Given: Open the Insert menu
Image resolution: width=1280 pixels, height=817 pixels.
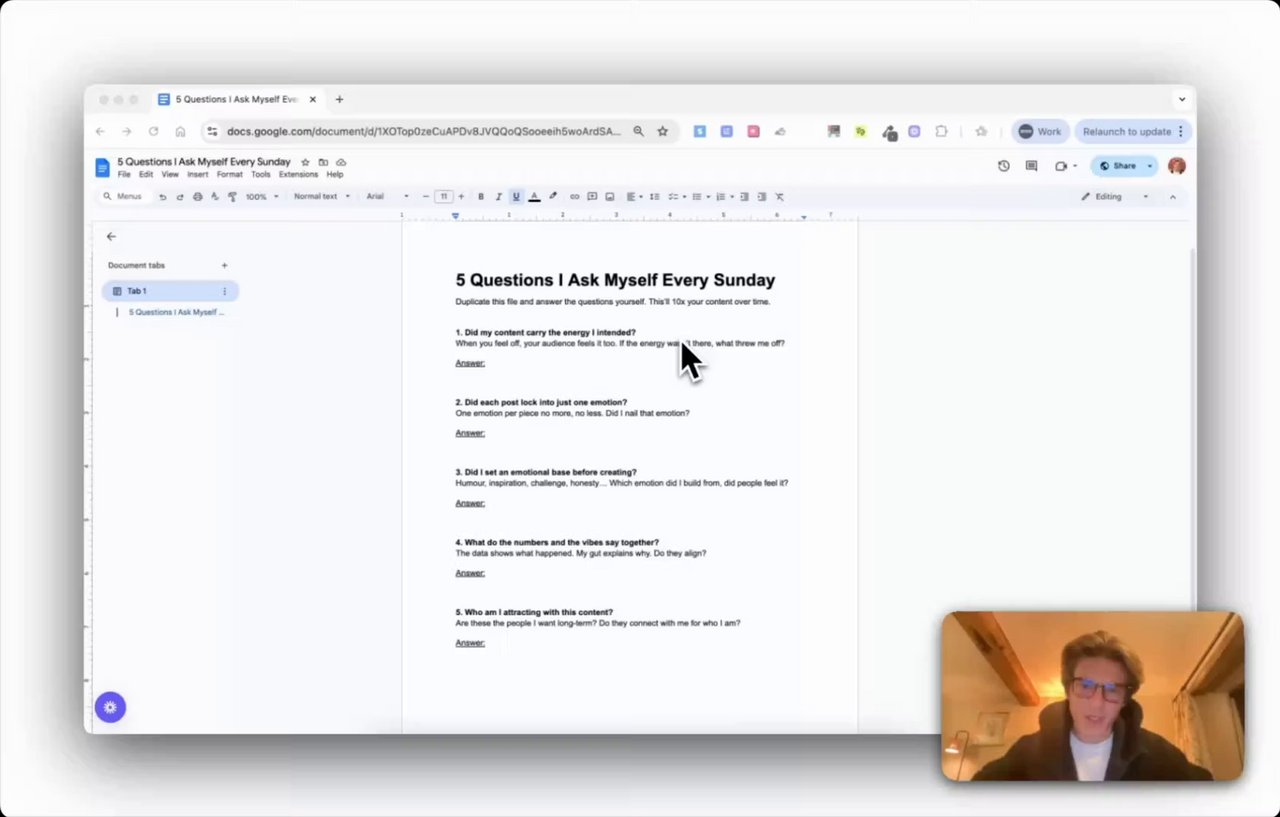Looking at the screenshot, I should point(198,174).
